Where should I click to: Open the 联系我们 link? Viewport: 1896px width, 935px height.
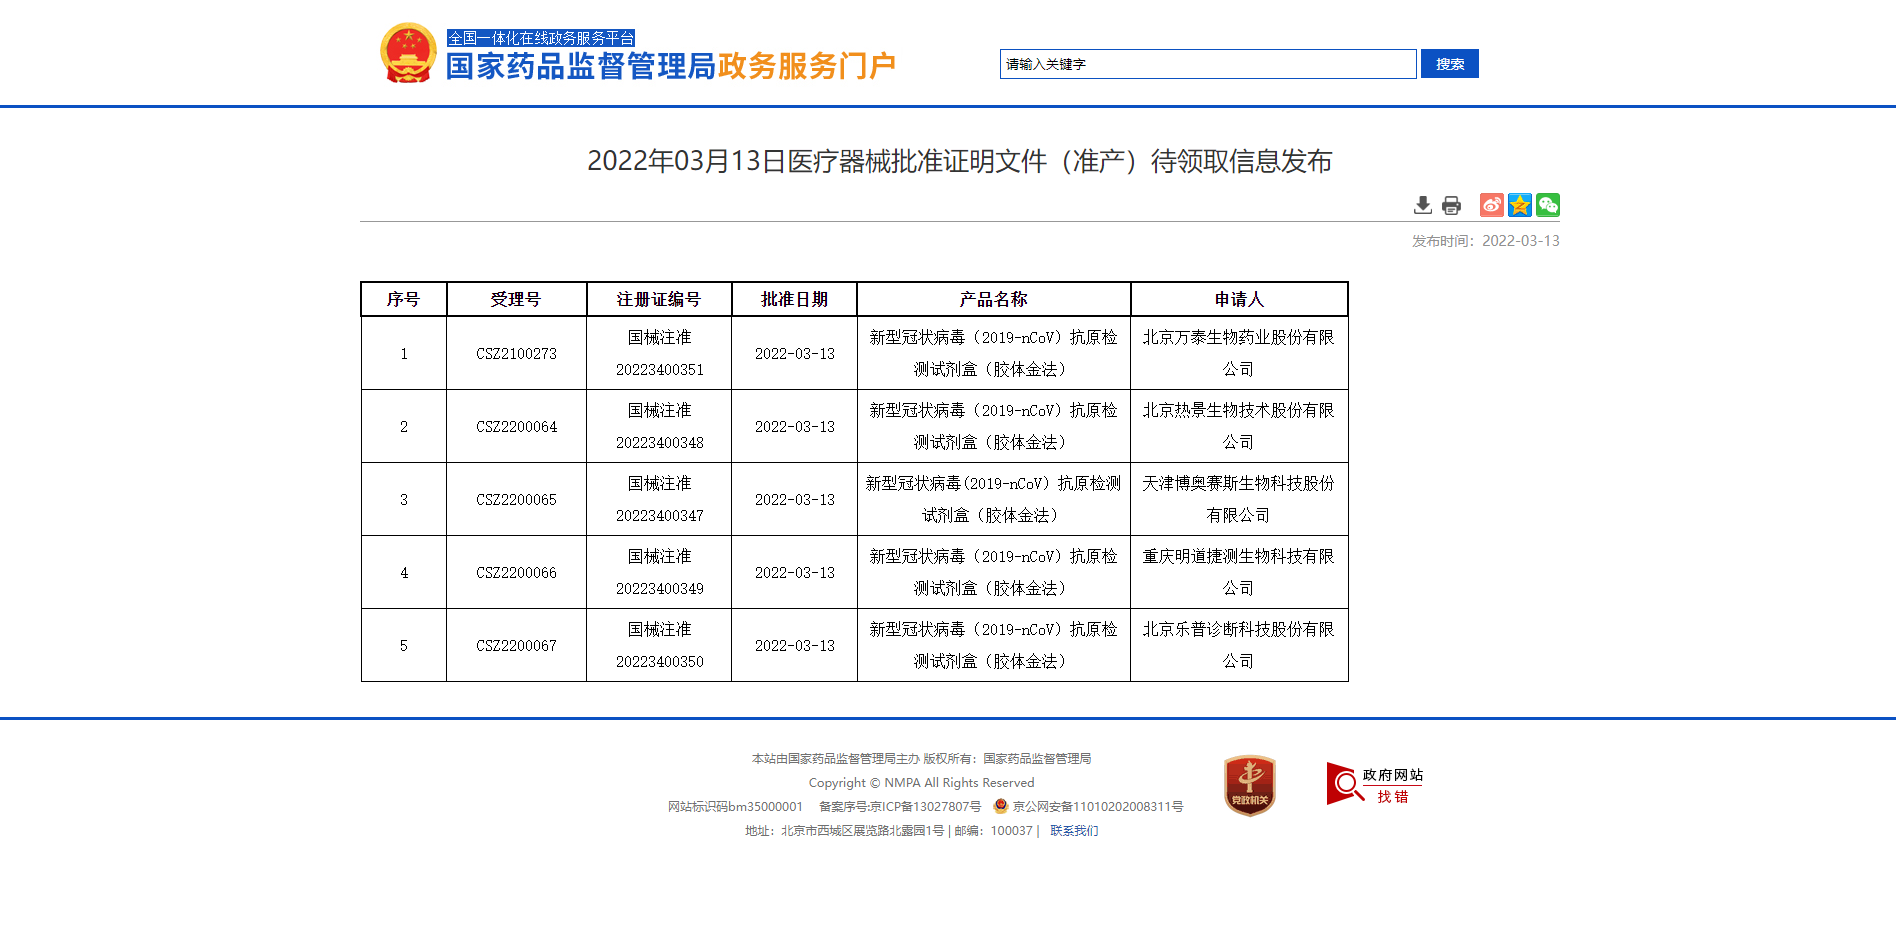1073,831
